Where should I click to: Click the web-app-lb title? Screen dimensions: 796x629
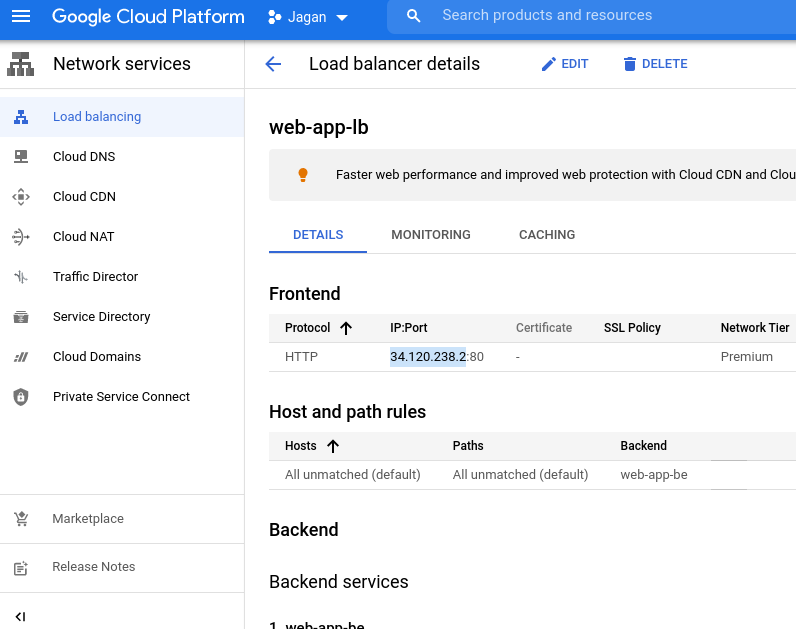tap(319, 127)
